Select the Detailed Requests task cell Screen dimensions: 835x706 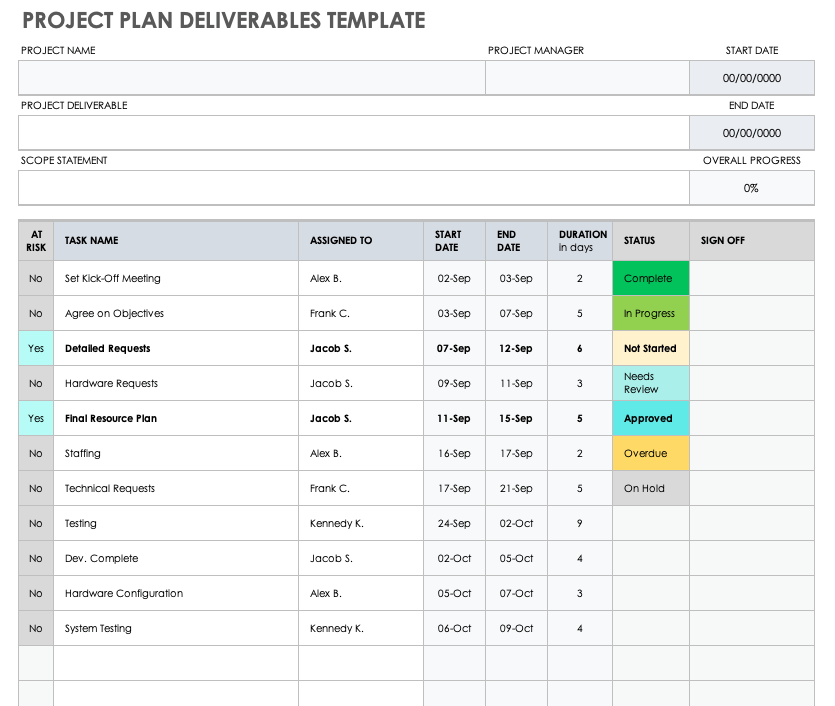pos(176,348)
